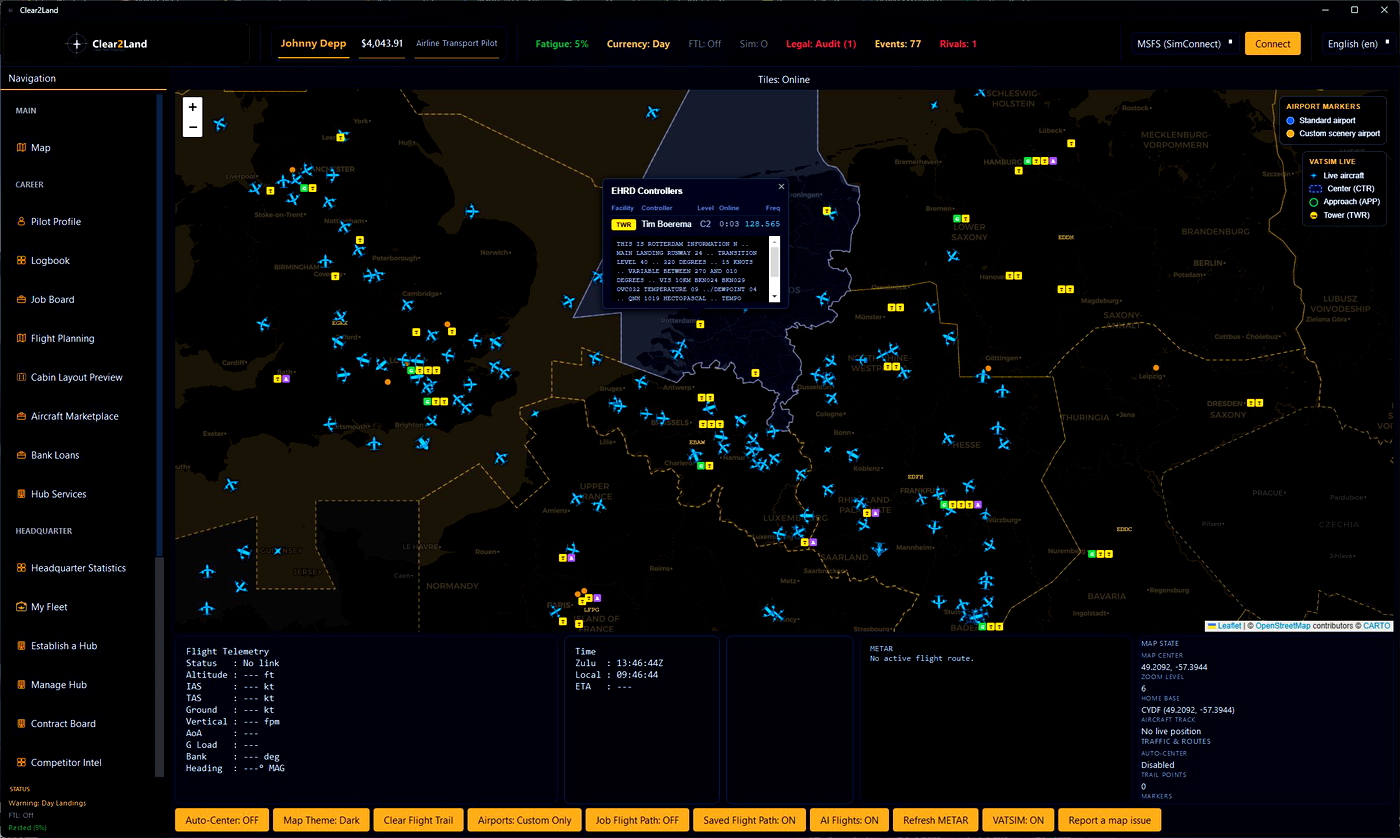Click the Sim: O status indicator
This screenshot has width=1400, height=838.
click(x=754, y=44)
